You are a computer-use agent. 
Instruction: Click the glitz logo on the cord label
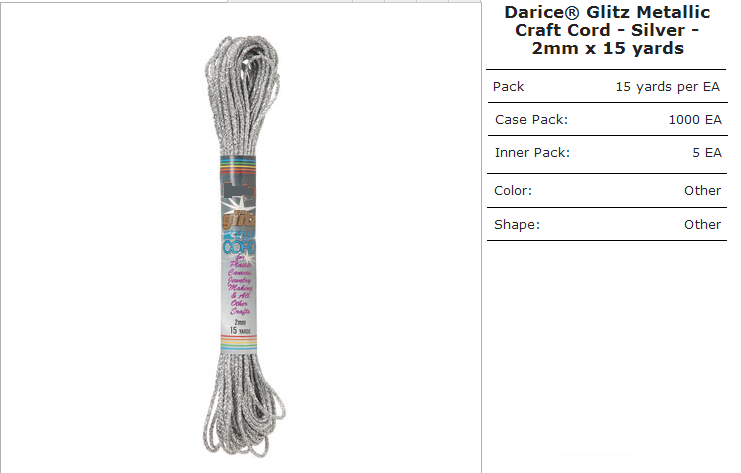(x=239, y=220)
